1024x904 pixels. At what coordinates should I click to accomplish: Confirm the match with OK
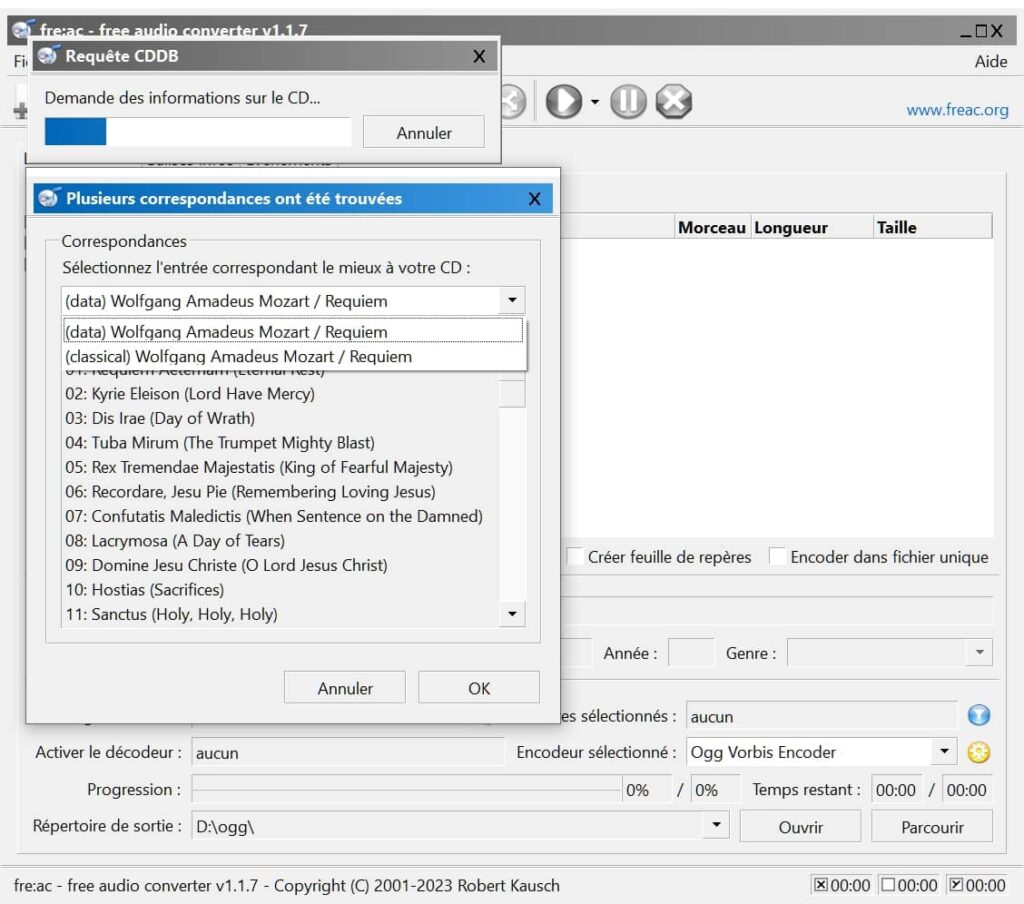(x=479, y=688)
